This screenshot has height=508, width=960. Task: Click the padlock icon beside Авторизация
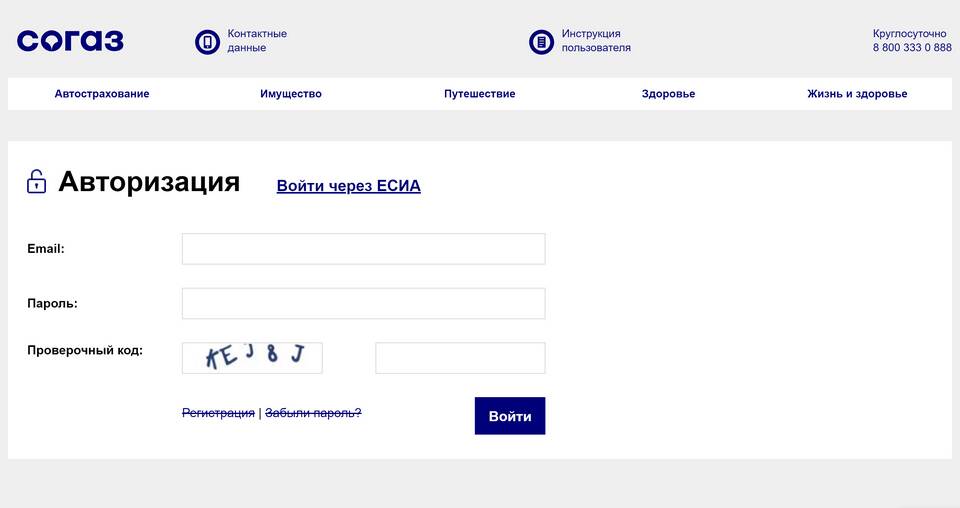pos(37,182)
